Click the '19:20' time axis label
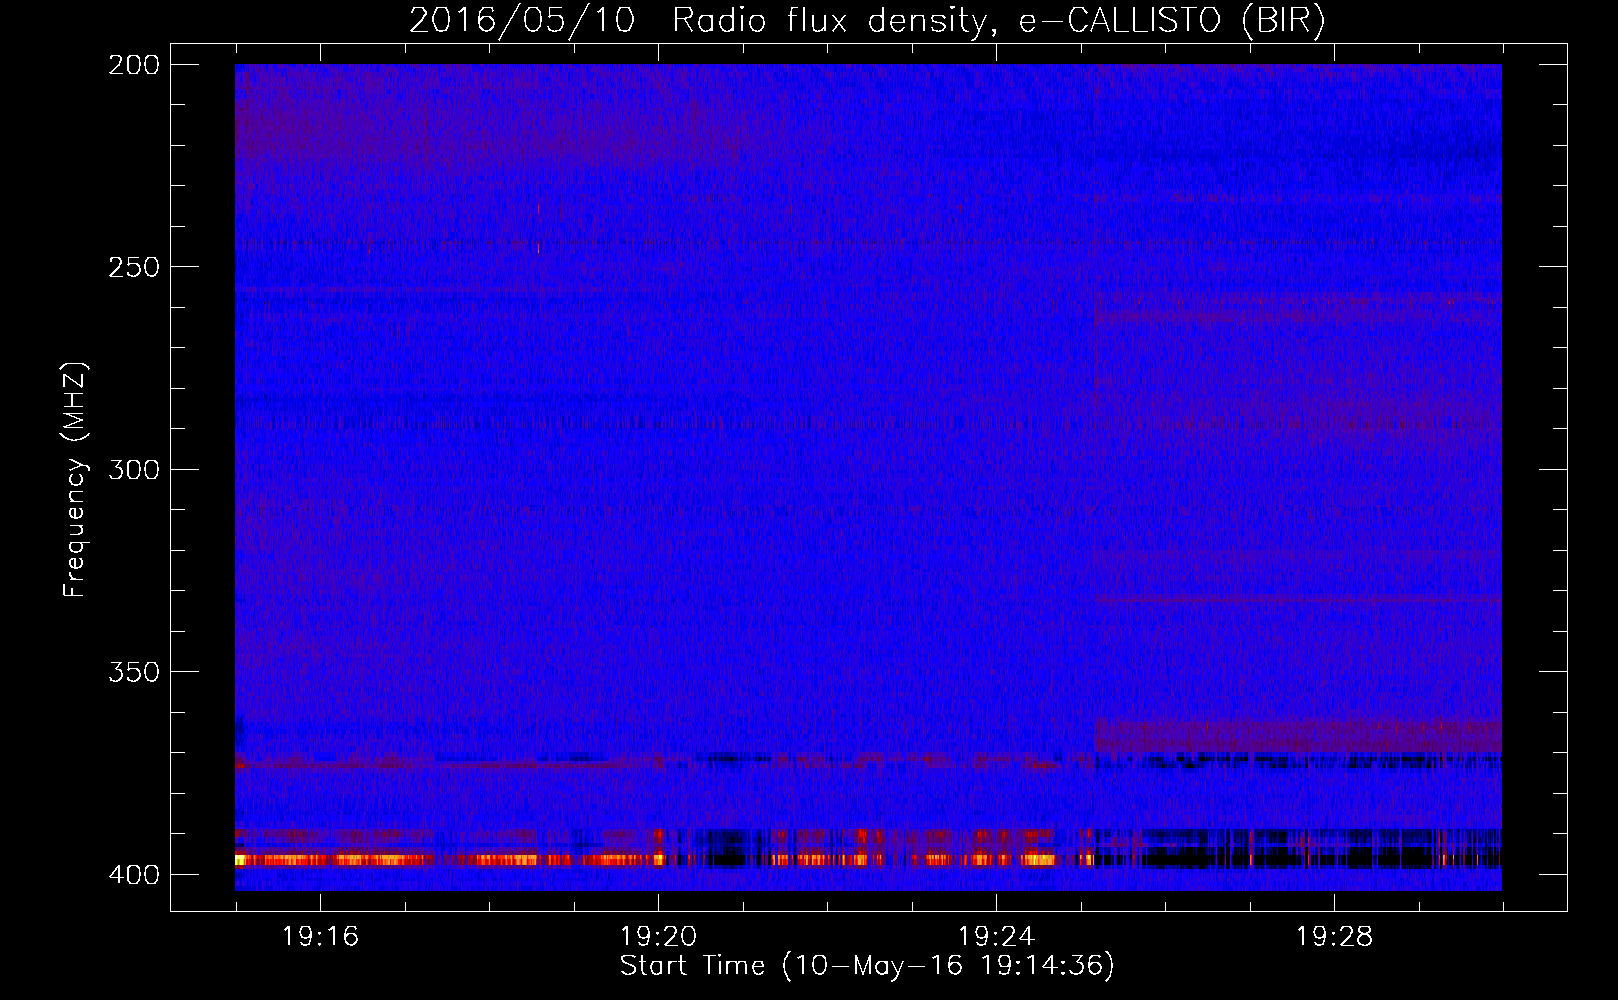1618x1000 pixels. [658, 937]
